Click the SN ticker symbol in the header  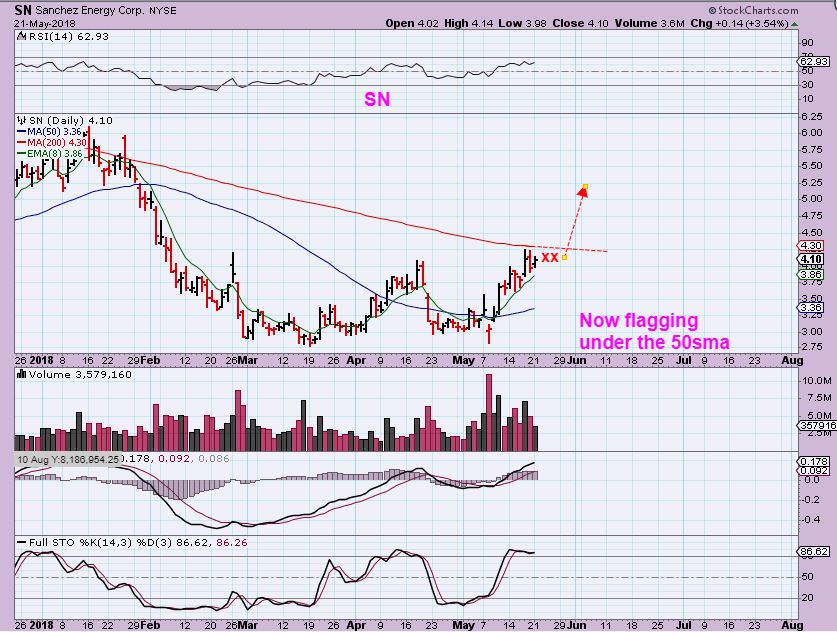click(x=22, y=10)
